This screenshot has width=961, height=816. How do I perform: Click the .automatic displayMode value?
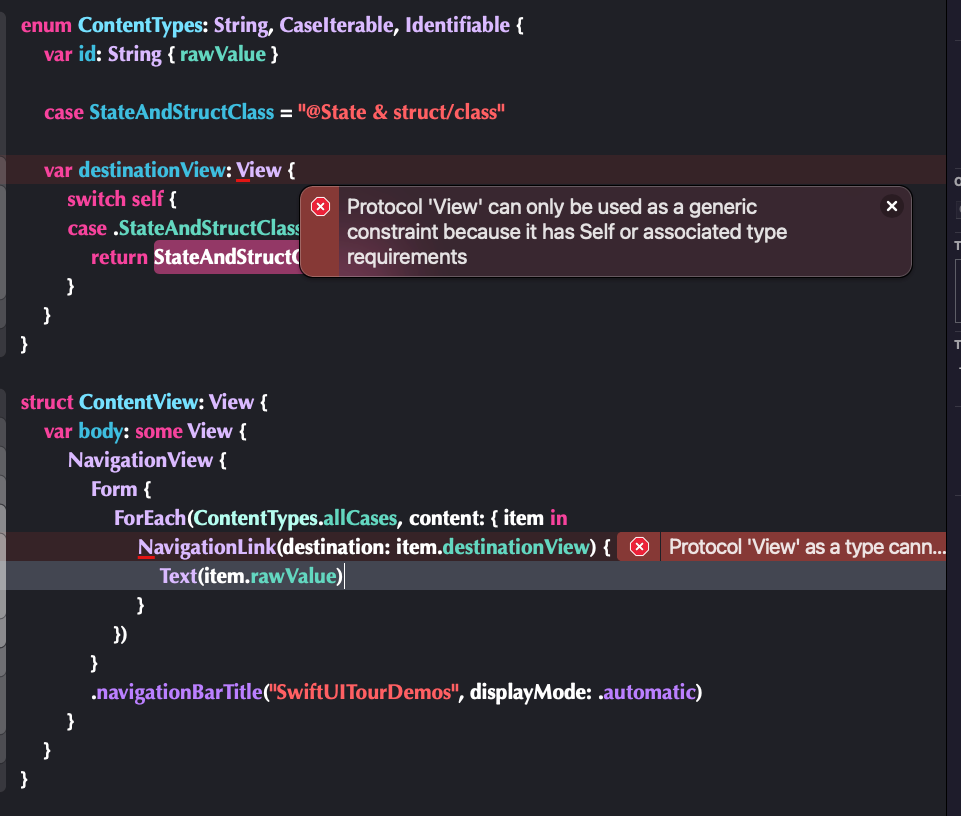[x=647, y=692]
